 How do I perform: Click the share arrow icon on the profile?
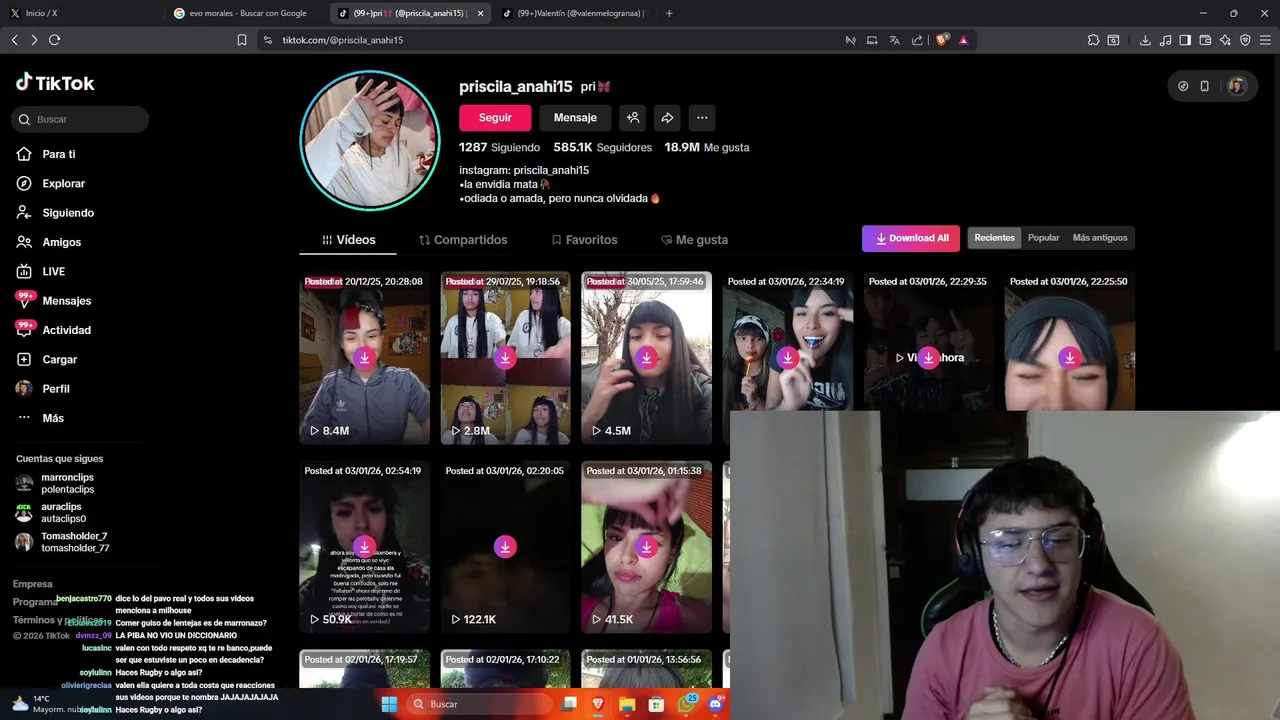(x=667, y=117)
